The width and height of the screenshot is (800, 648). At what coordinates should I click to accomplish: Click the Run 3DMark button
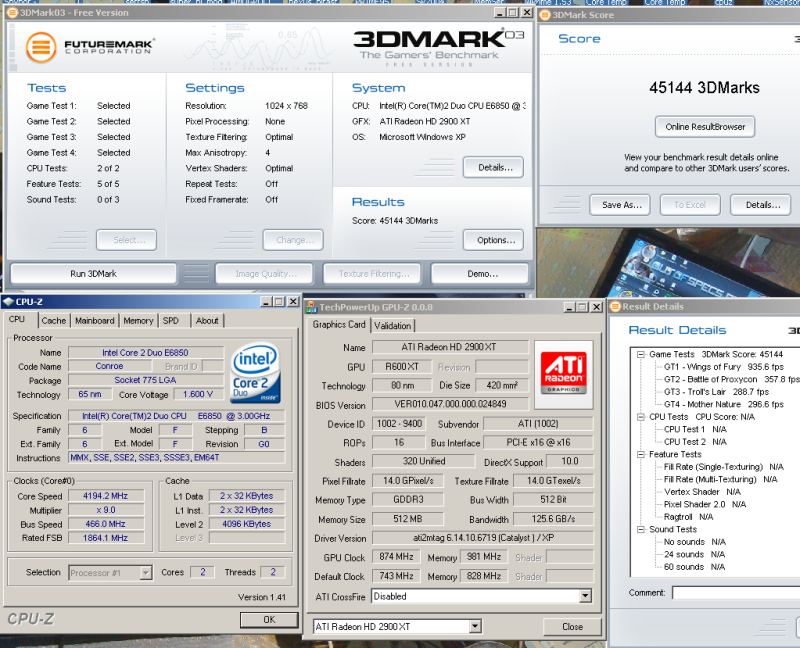tap(93, 273)
